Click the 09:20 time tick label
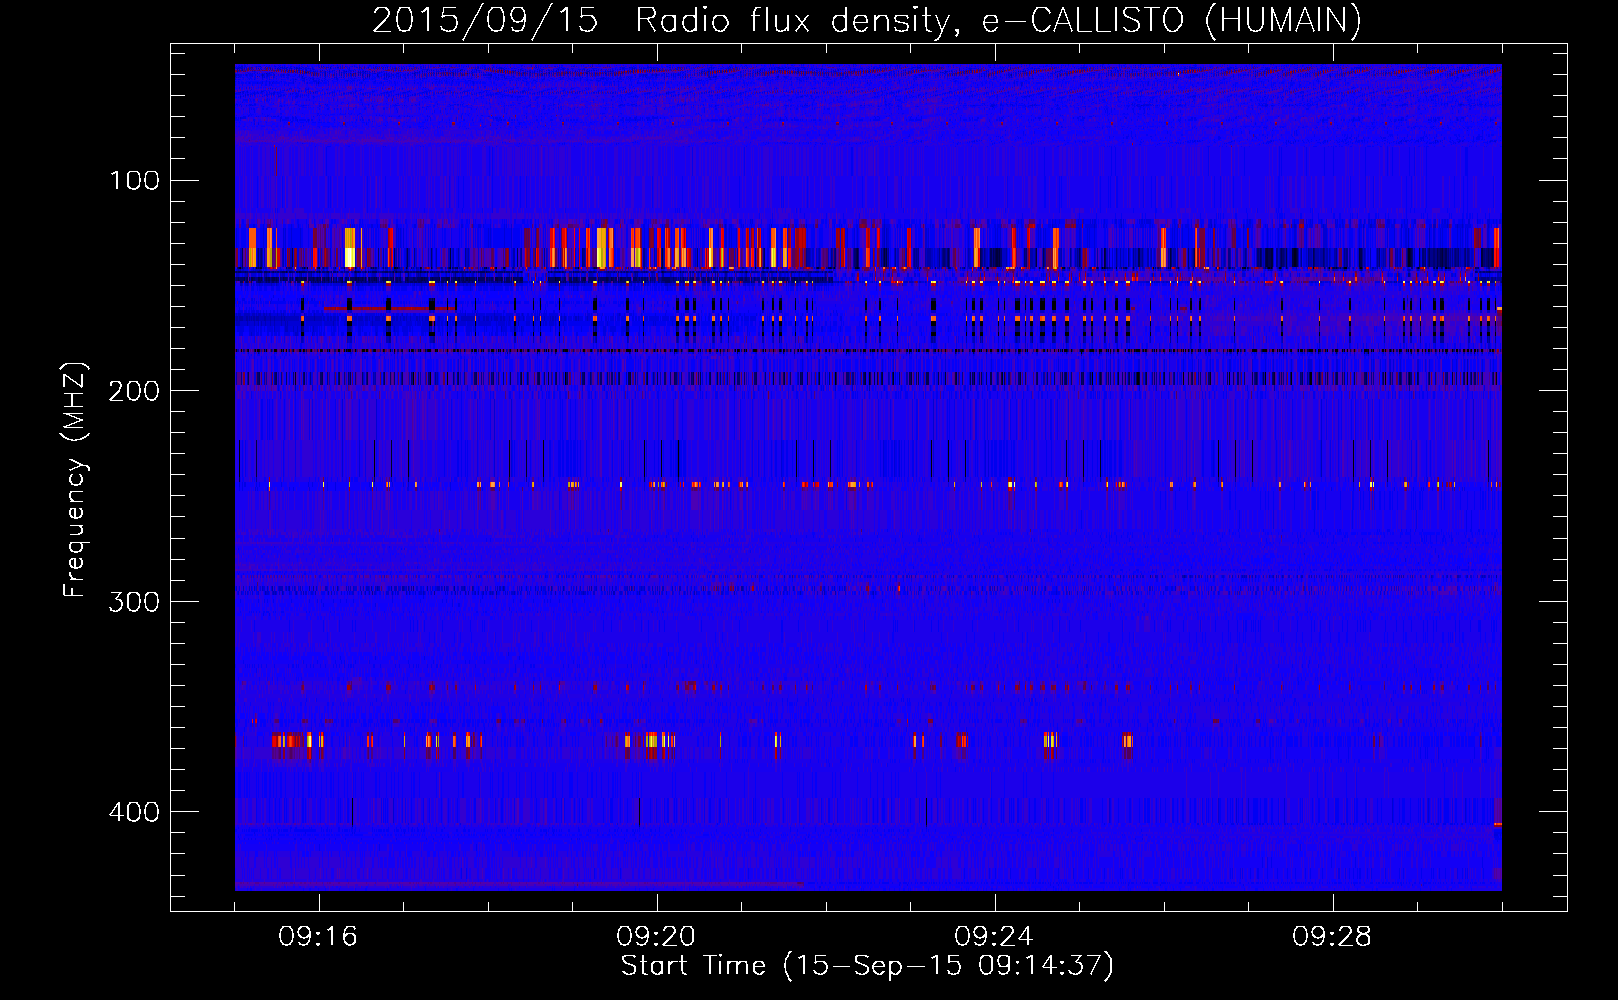Image resolution: width=1618 pixels, height=1000 pixels. coord(657,937)
